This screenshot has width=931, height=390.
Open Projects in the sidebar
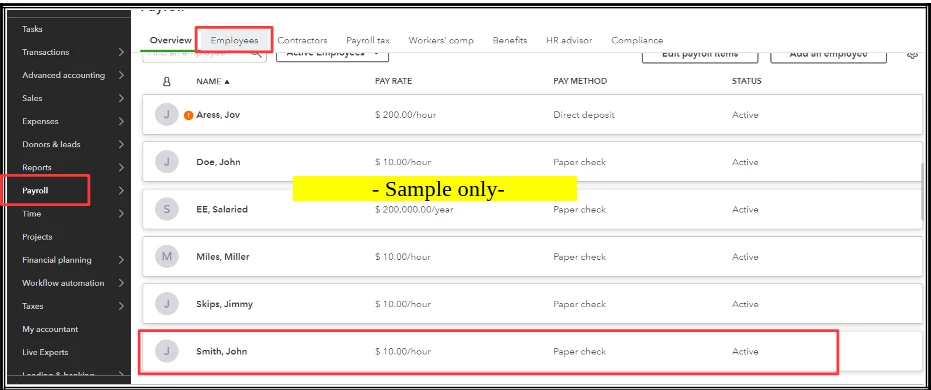37,237
